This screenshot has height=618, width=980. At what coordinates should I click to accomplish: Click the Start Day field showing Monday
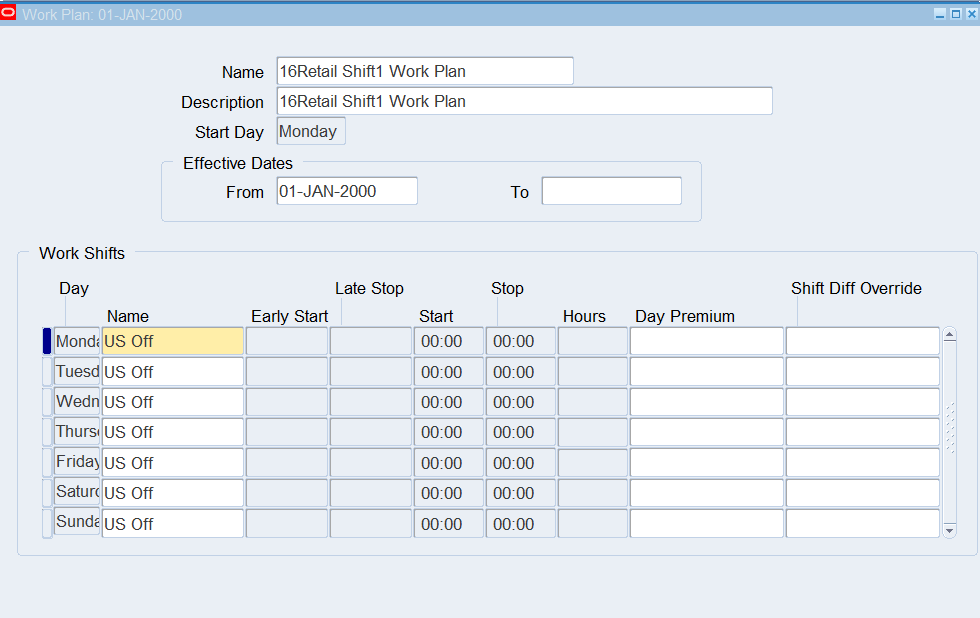click(311, 131)
